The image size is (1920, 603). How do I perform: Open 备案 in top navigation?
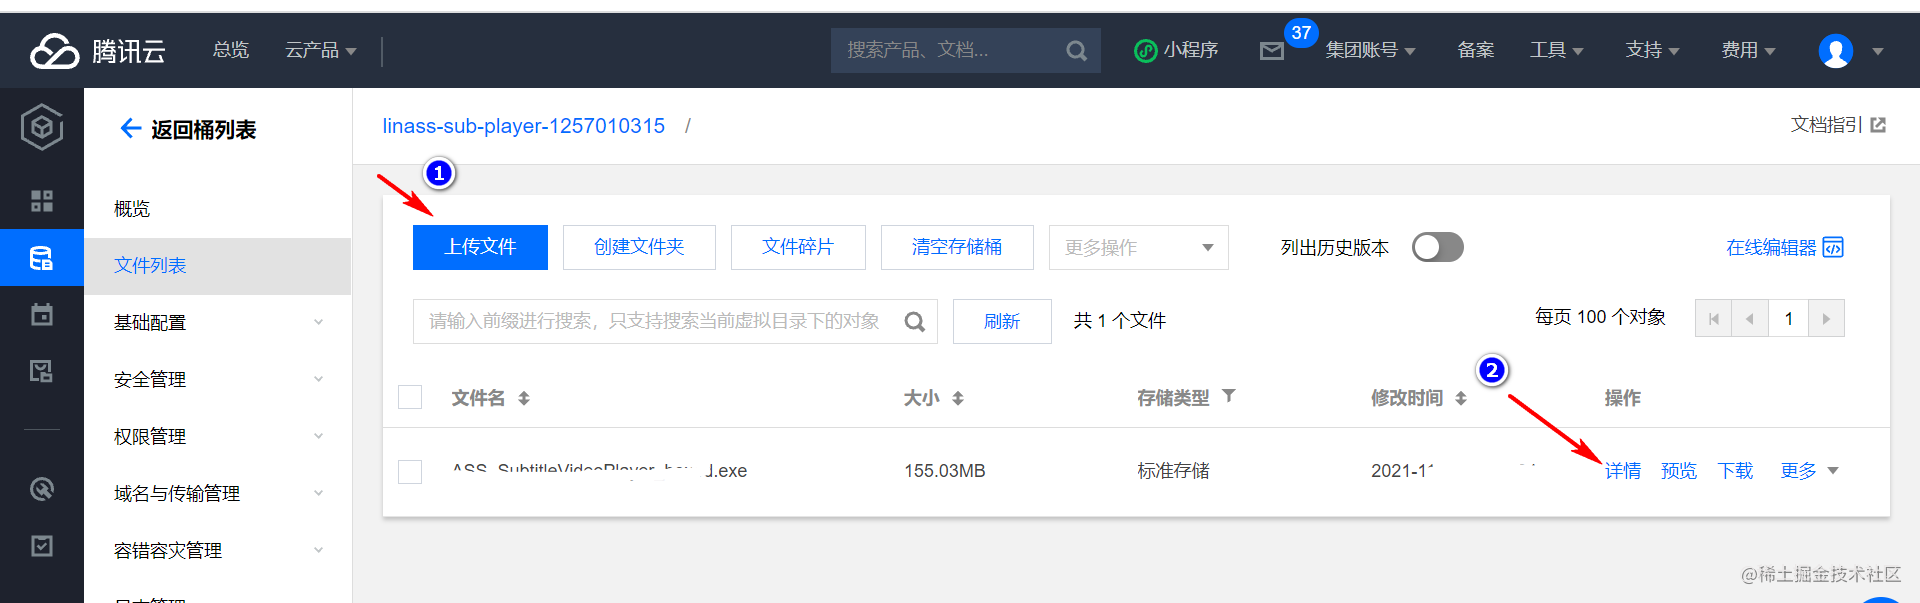(1475, 50)
